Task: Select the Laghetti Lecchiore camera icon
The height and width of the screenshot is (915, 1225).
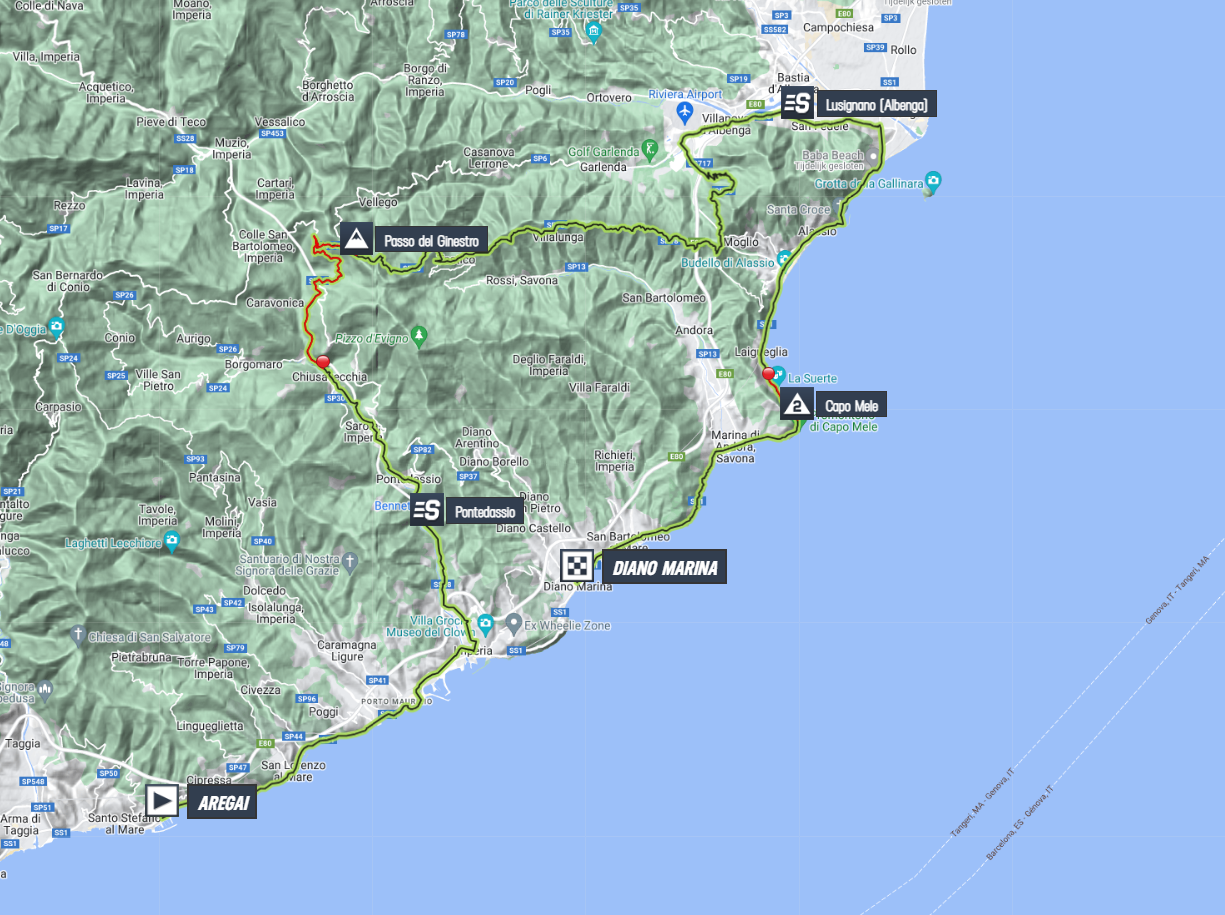Action: pyautogui.click(x=172, y=541)
